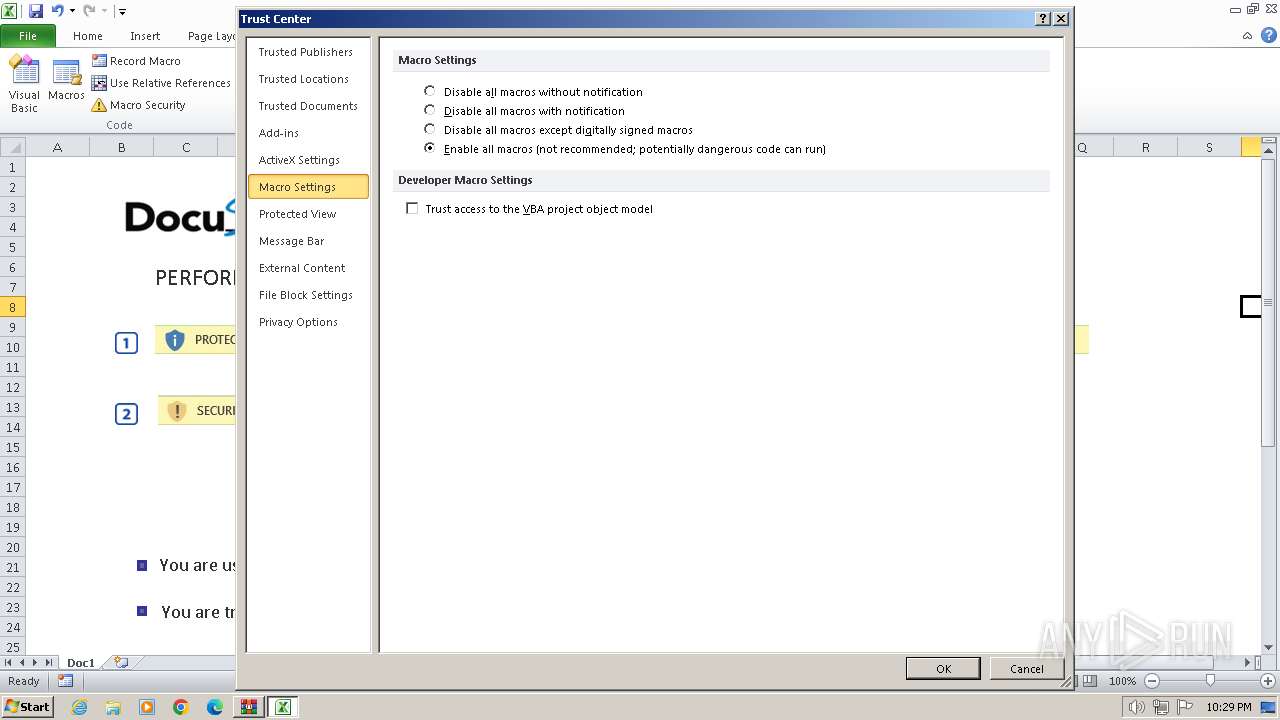Open File Explorer from taskbar
This screenshot has height=720, width=1280.
pos(113,707)
